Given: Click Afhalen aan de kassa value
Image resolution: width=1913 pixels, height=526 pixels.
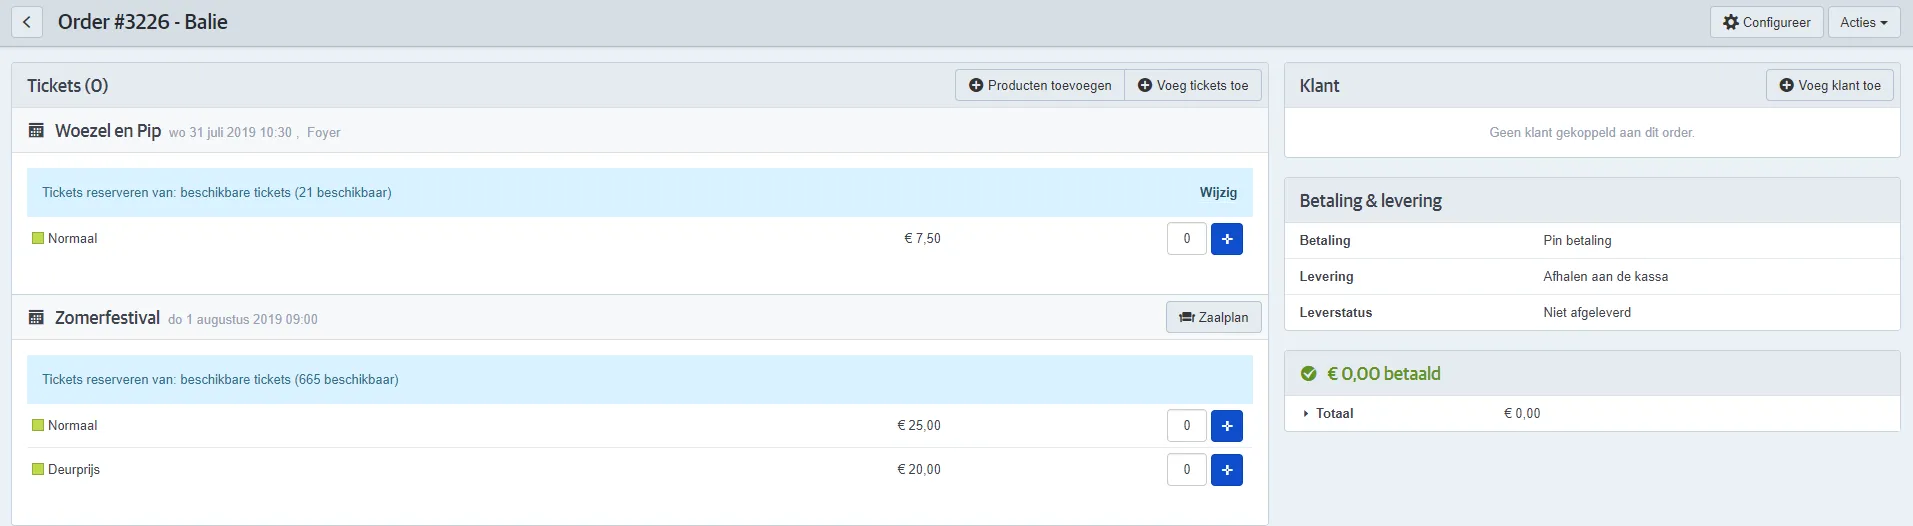Looking at the screenshot, I should [x=1605, y=276].
